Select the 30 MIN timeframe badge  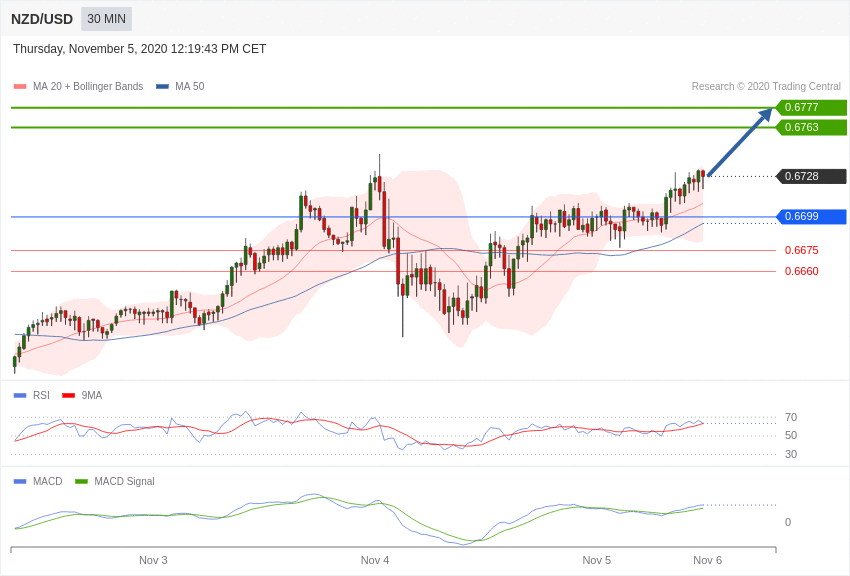106,19
